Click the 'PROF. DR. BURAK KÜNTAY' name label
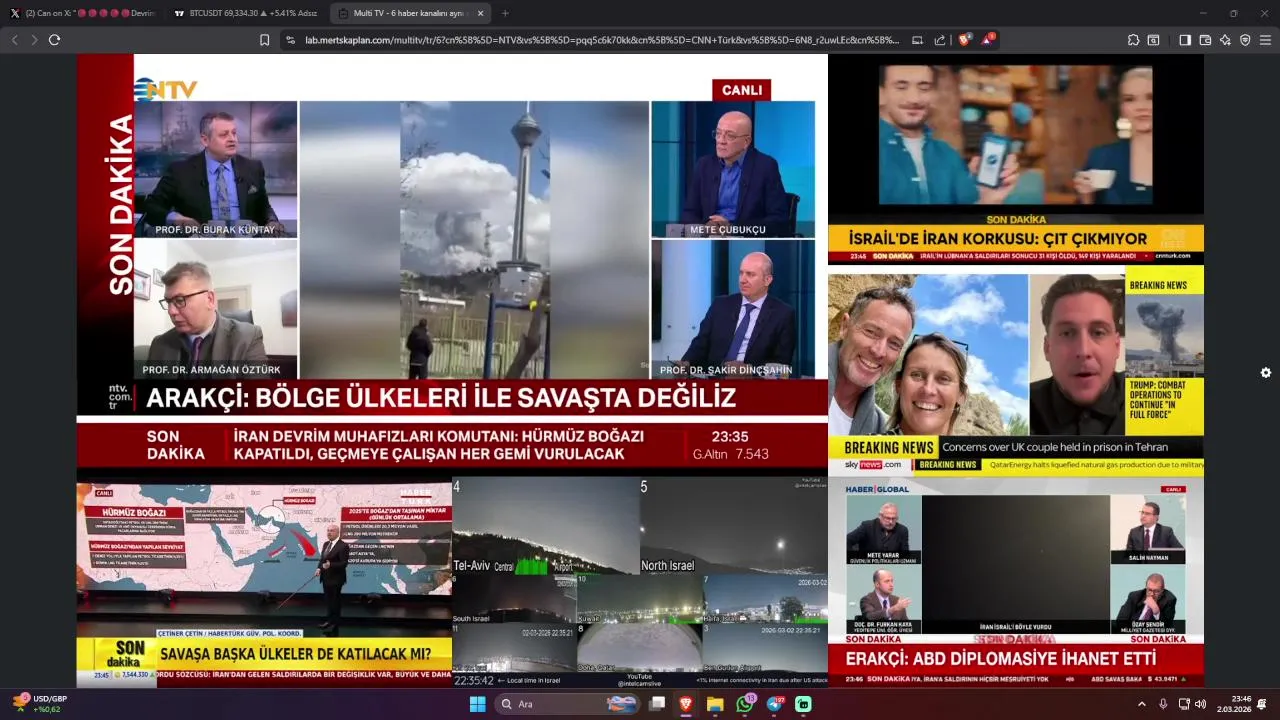1280x720 pixels. [214, 230]
